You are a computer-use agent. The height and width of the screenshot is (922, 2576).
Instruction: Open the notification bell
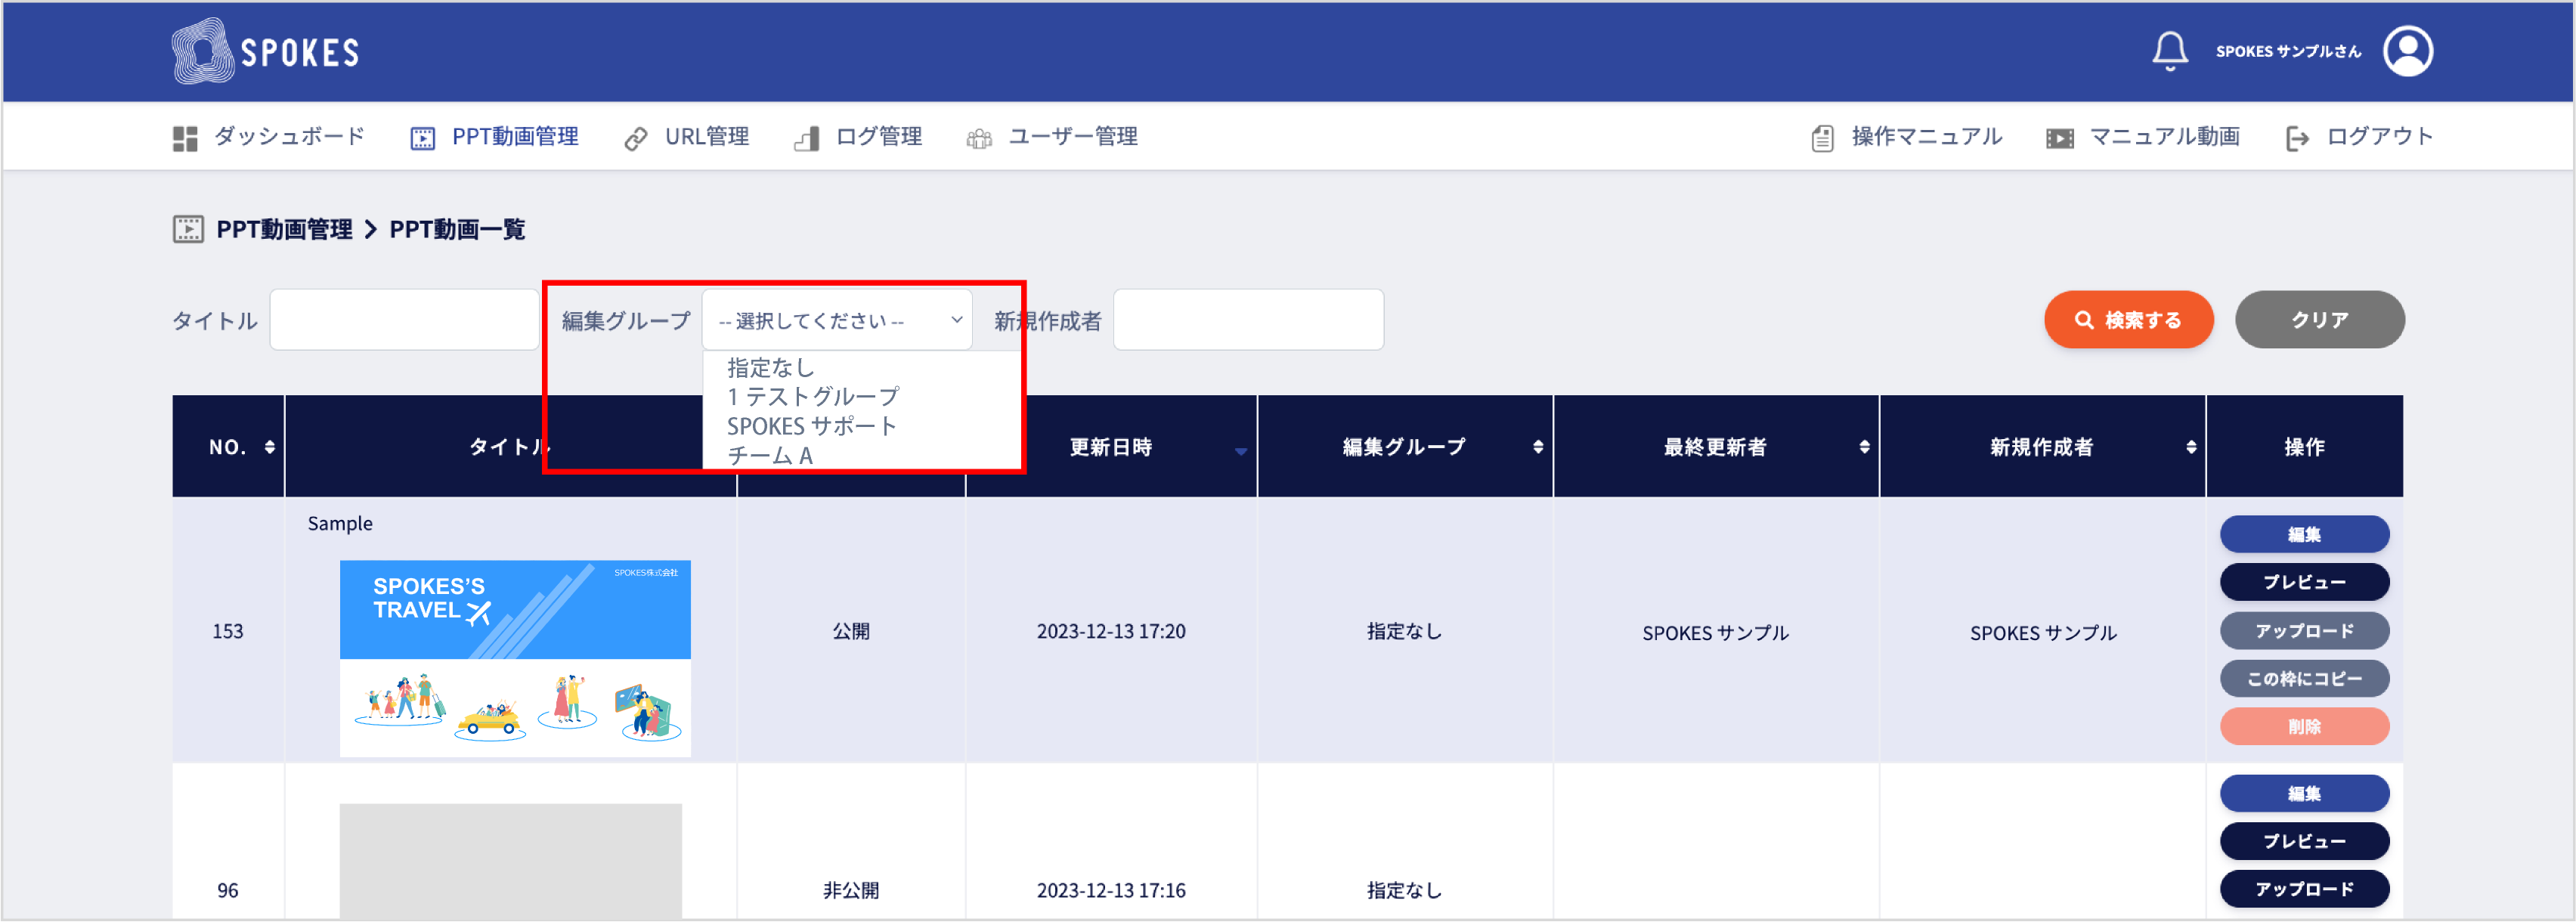(x=2169, y=51)
